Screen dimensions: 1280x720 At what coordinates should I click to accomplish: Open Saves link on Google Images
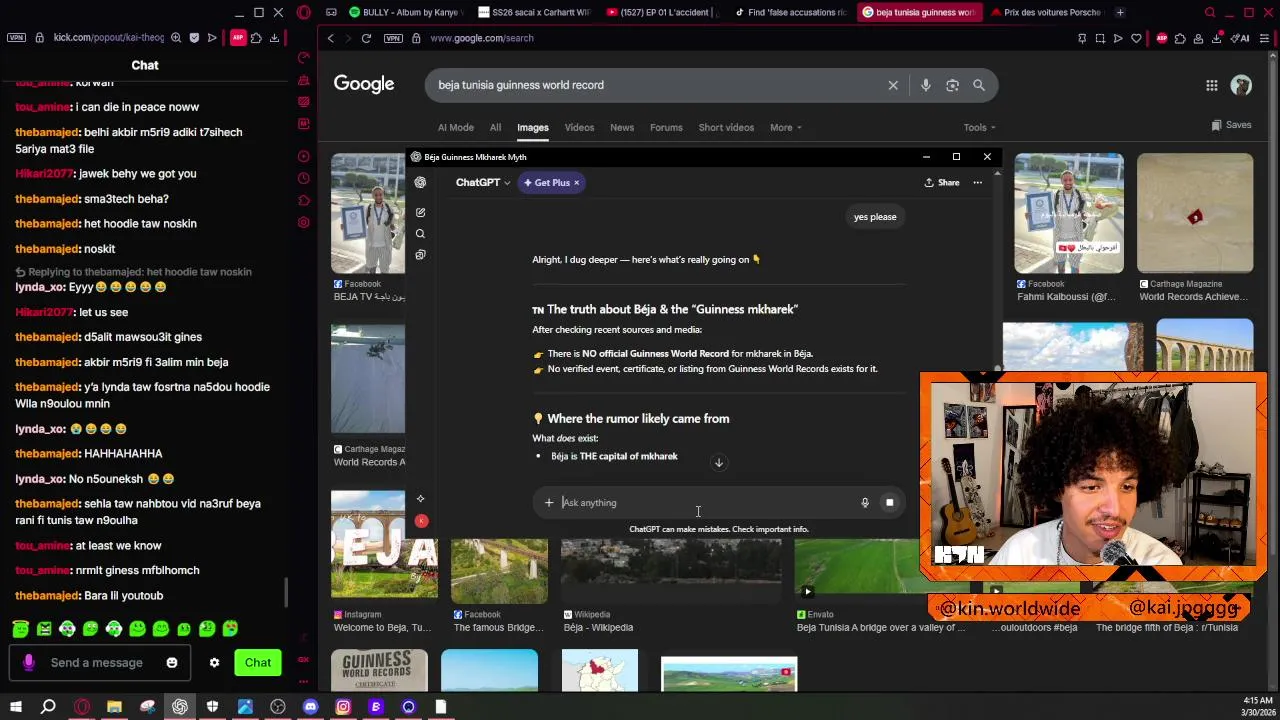pos(1231,125)
